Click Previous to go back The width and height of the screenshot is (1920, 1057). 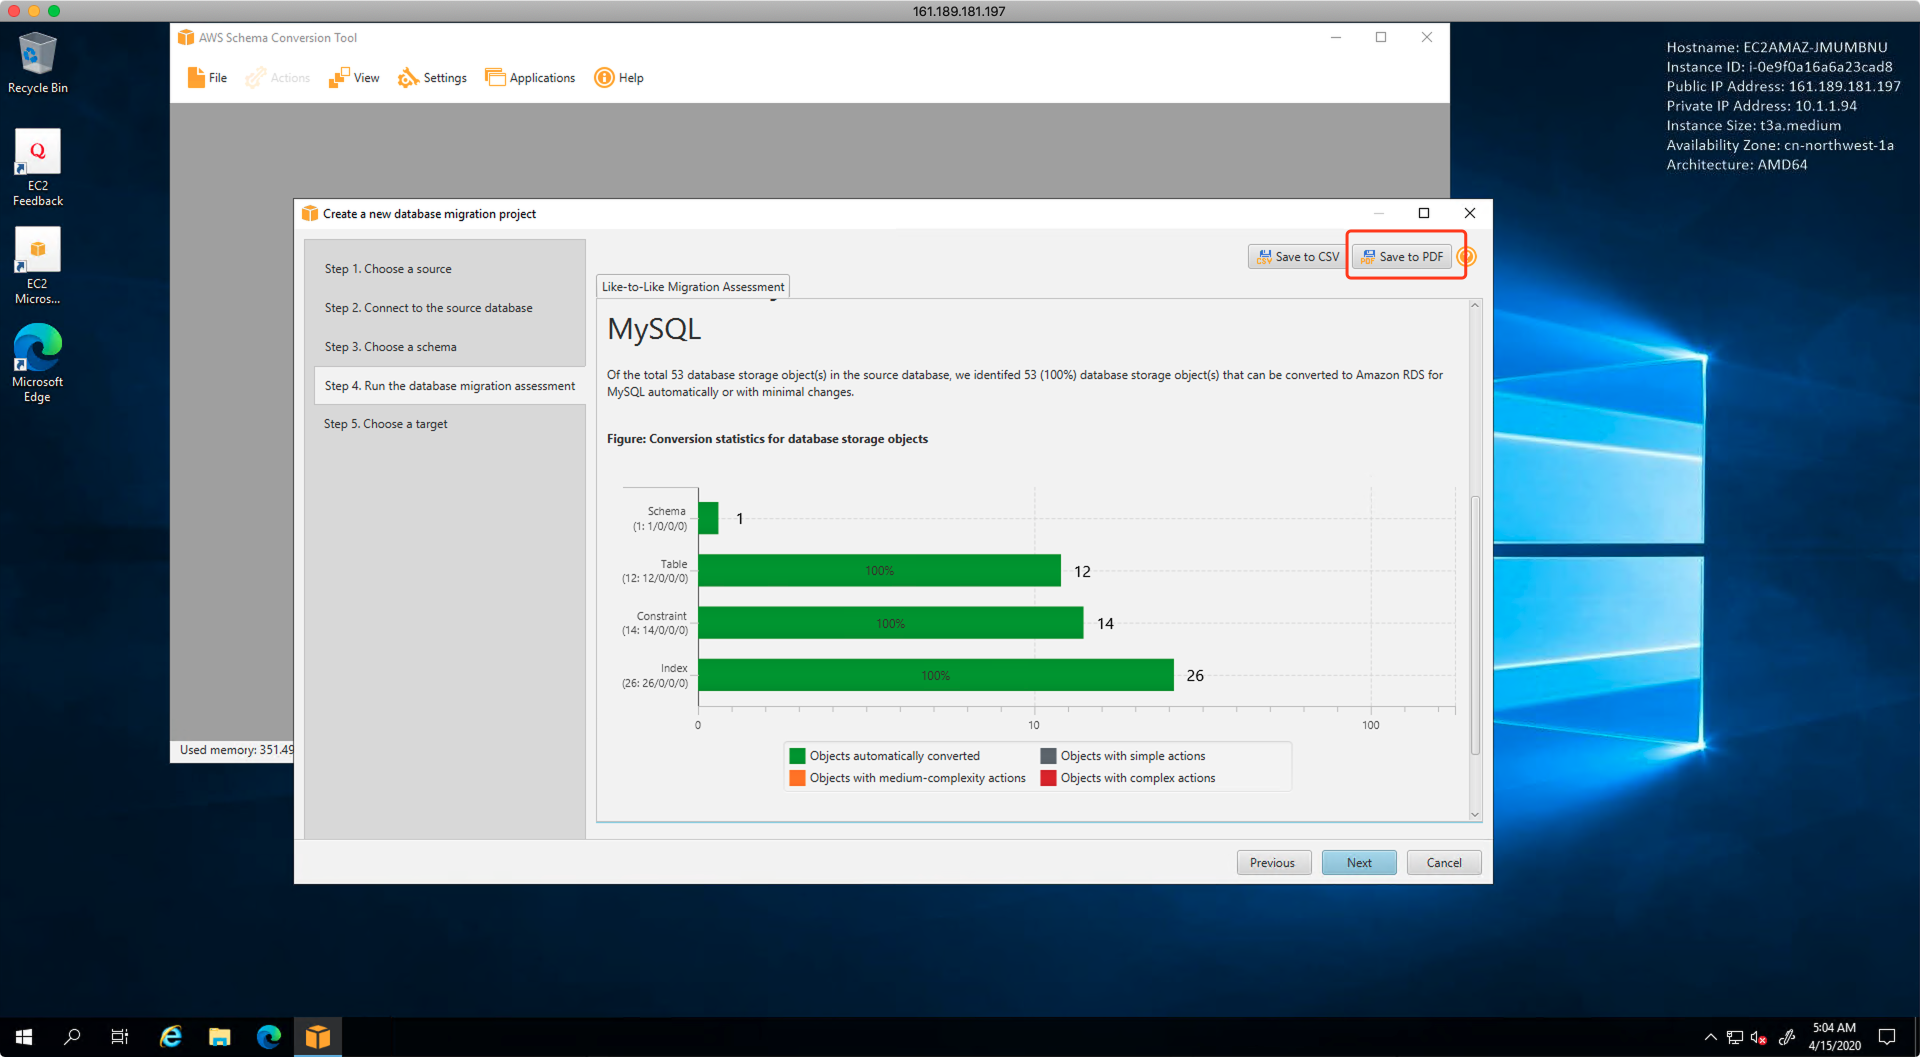1272,863
